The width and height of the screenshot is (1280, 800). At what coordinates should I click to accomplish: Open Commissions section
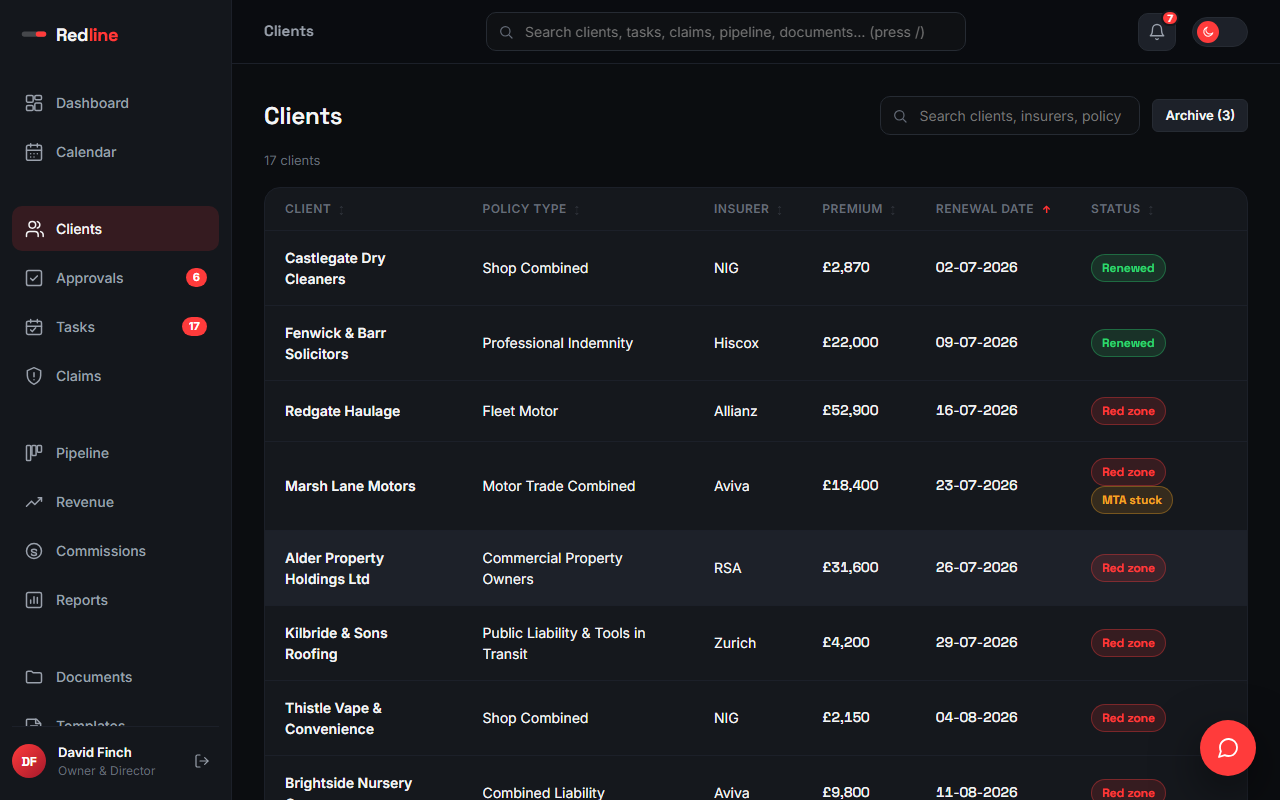[x=115, y=551]
